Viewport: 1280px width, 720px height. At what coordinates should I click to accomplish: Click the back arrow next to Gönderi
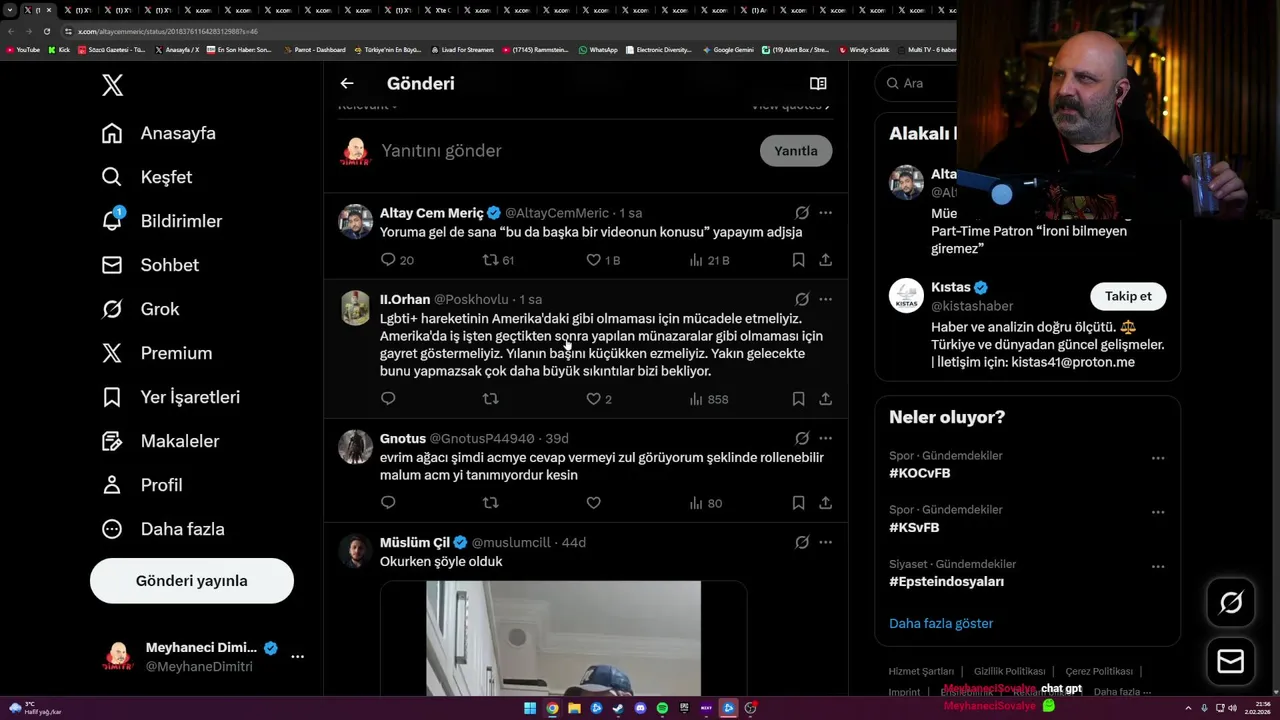(x=347, y=84)
